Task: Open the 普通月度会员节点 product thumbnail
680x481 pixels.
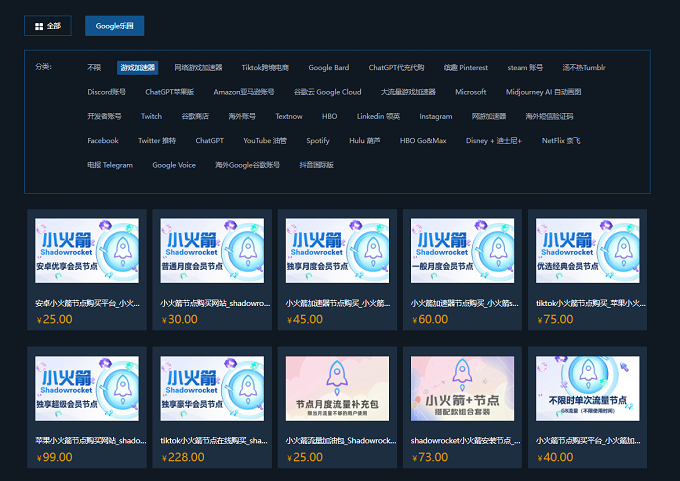Action: (212, 250)
